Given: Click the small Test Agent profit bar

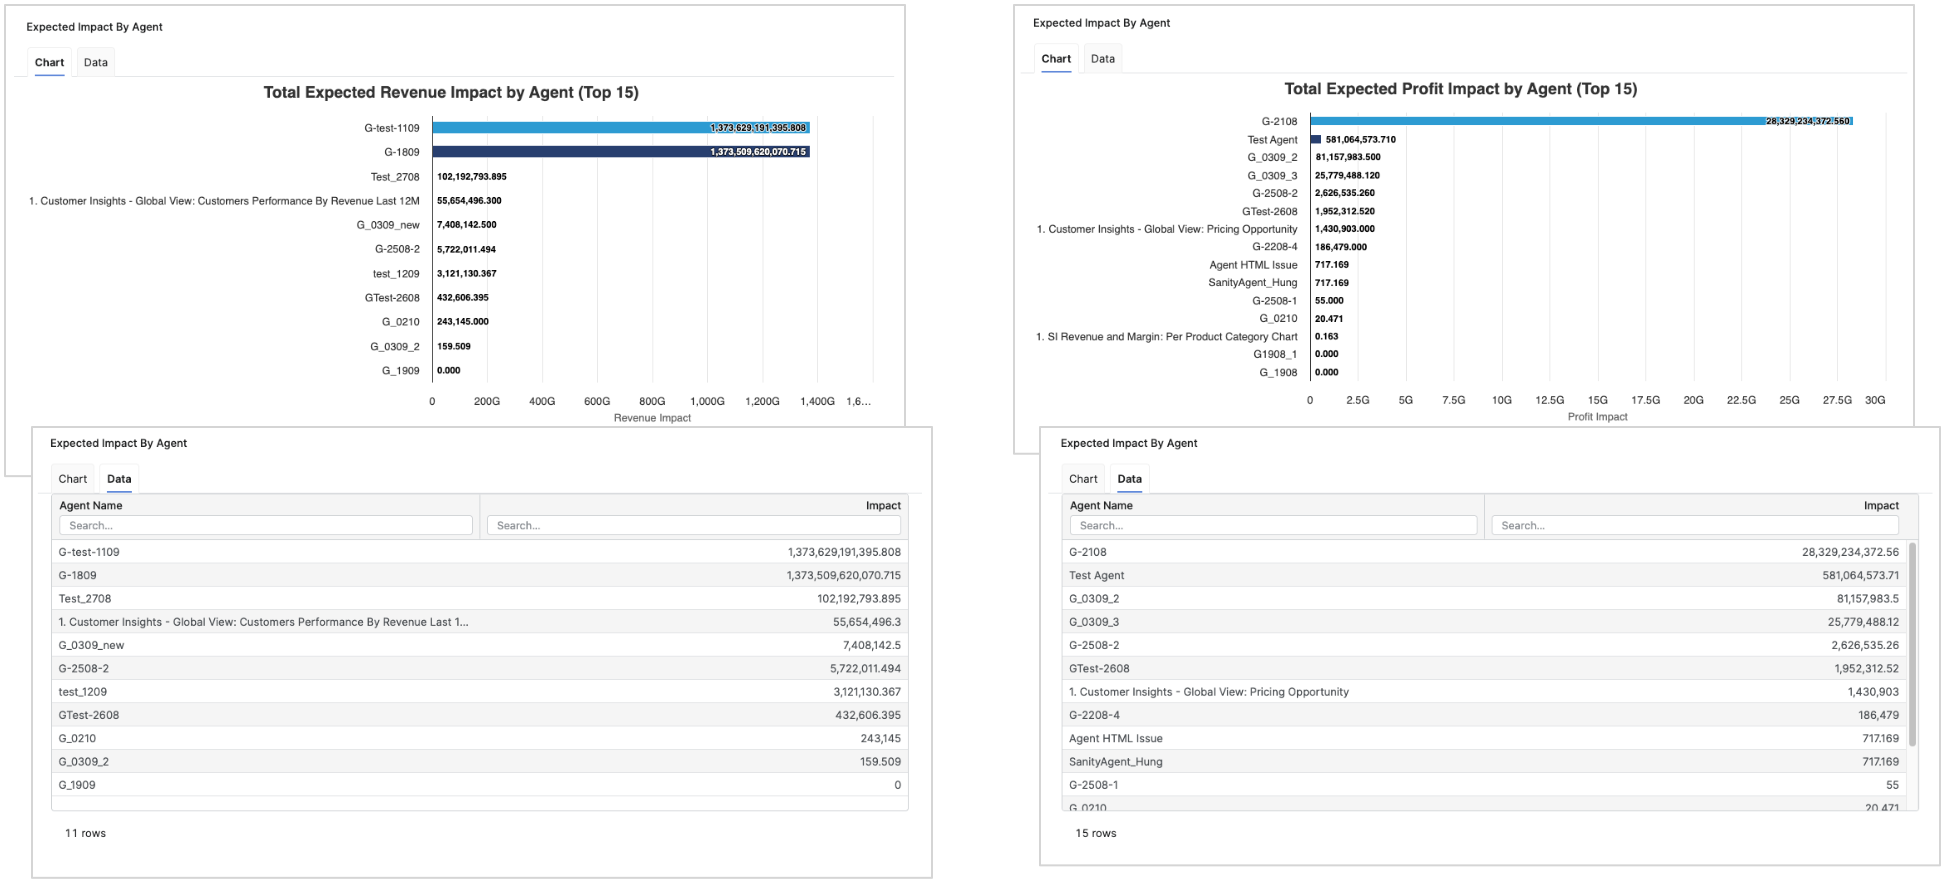Looking at the screenshot, I should pos(1316,140).
